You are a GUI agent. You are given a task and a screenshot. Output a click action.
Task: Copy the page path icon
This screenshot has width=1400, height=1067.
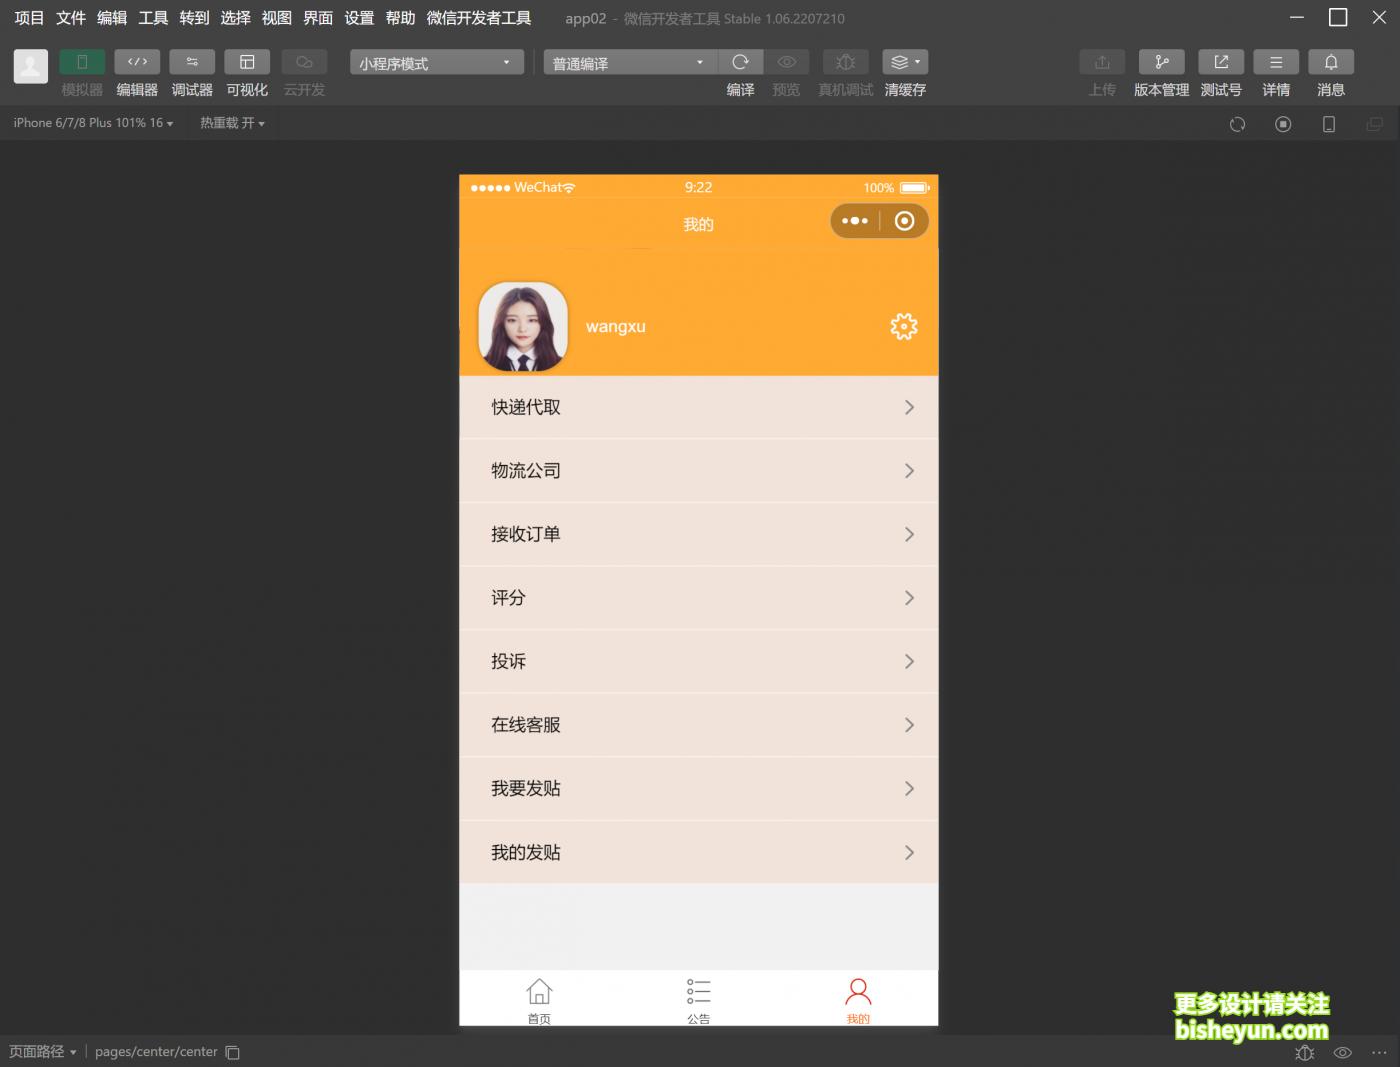click(233, 1052)
